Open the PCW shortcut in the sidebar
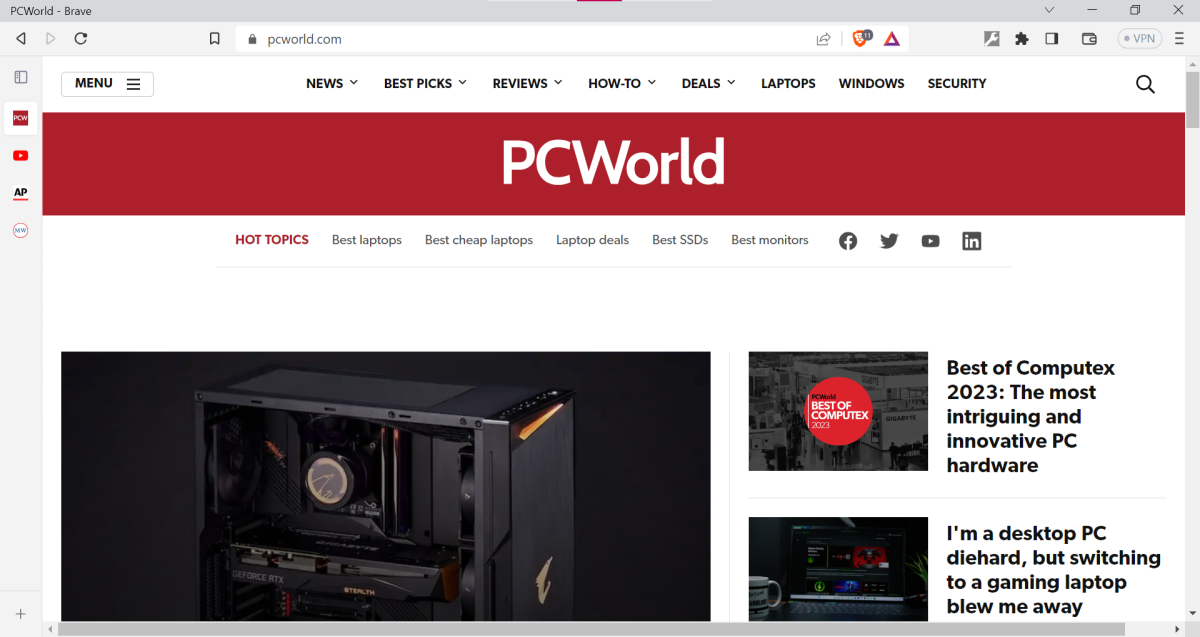 pos(20,118)
